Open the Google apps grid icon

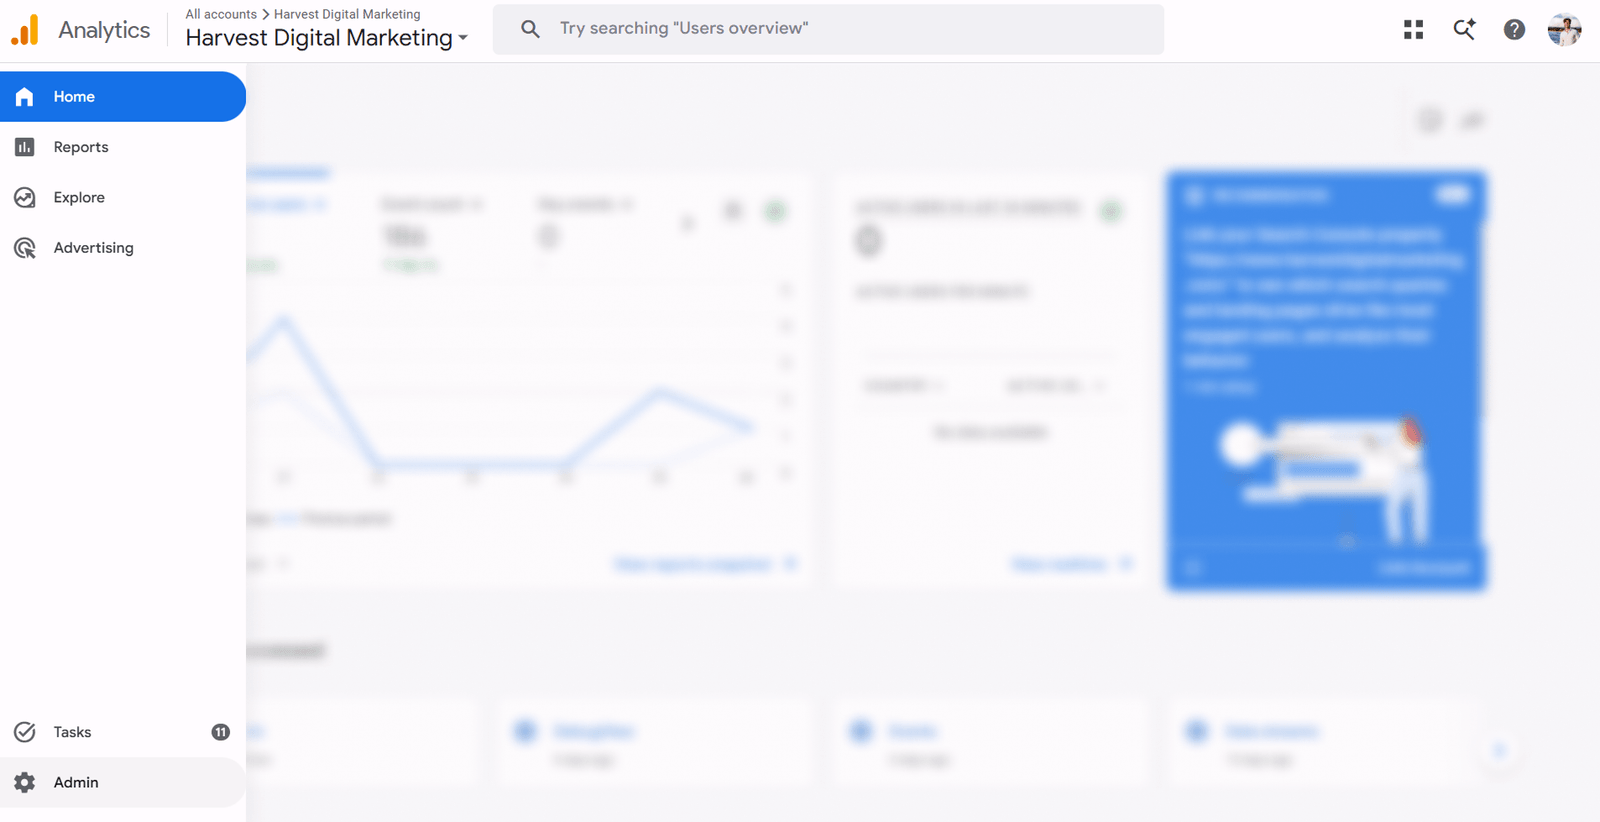(1413, 30)
